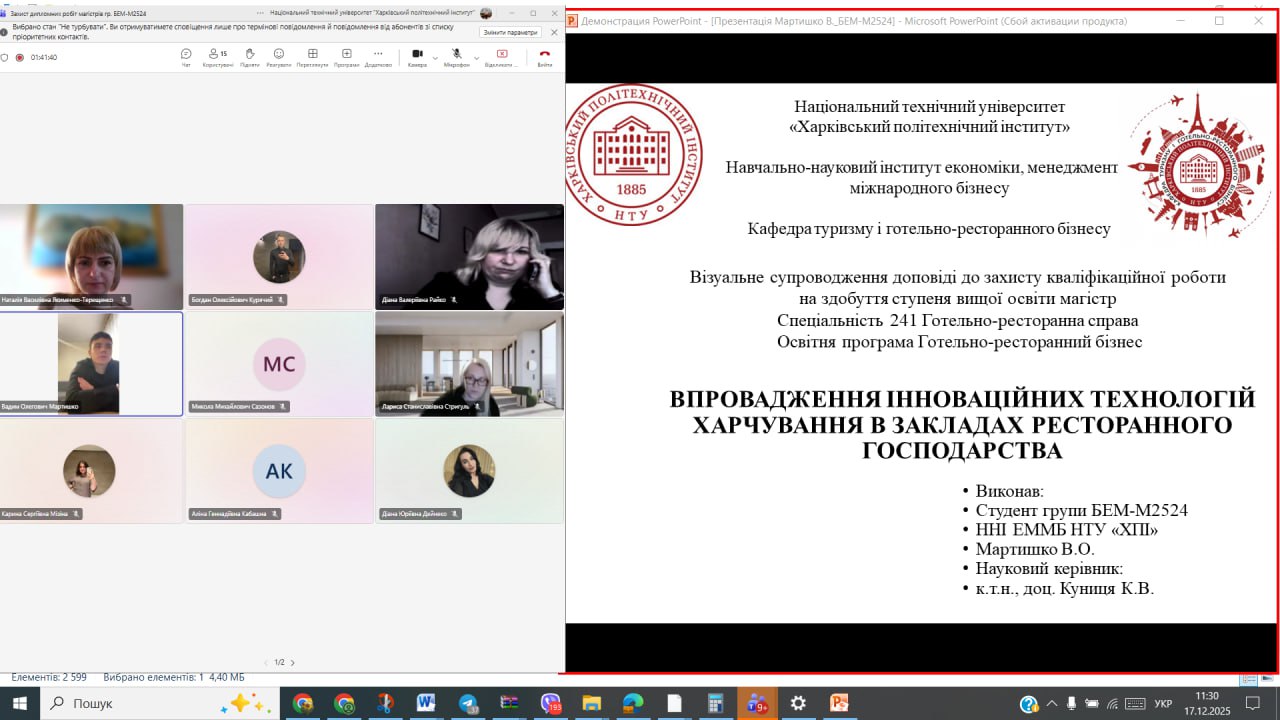Go to next page of participants

click(x=292, y=662)
